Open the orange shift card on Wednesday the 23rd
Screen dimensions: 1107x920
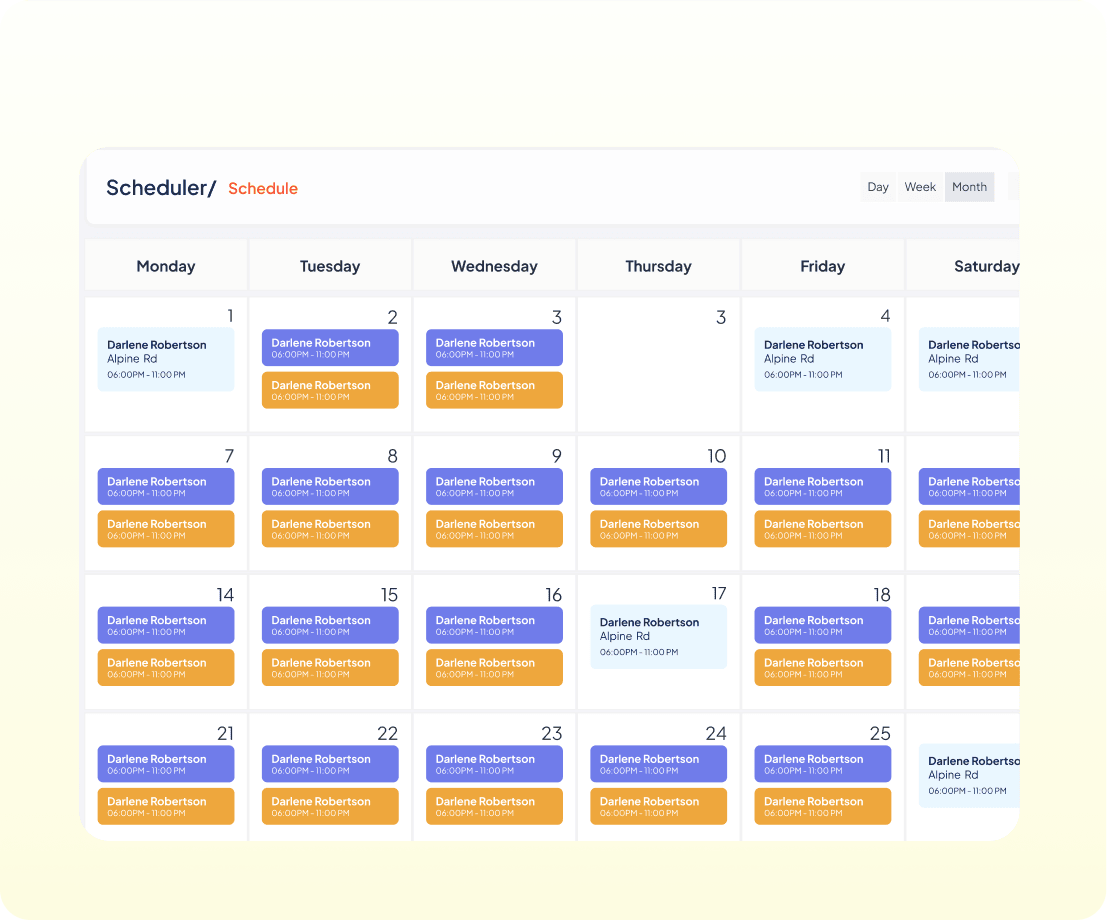(494, 806)
